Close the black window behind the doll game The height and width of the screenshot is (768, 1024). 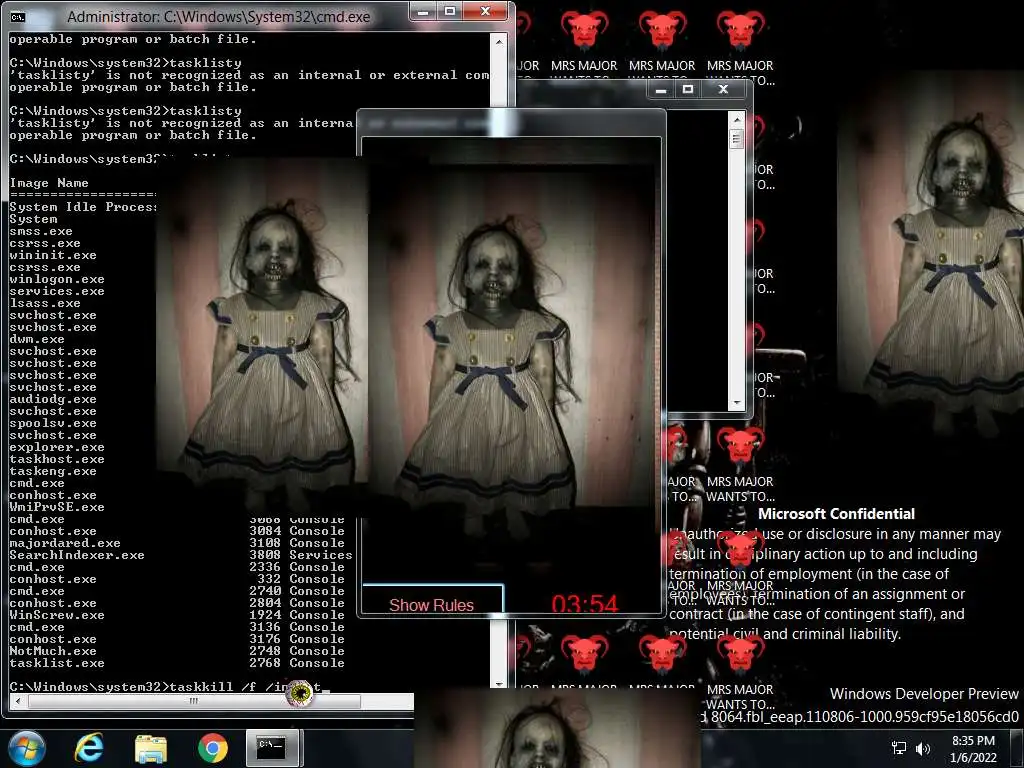723,89
